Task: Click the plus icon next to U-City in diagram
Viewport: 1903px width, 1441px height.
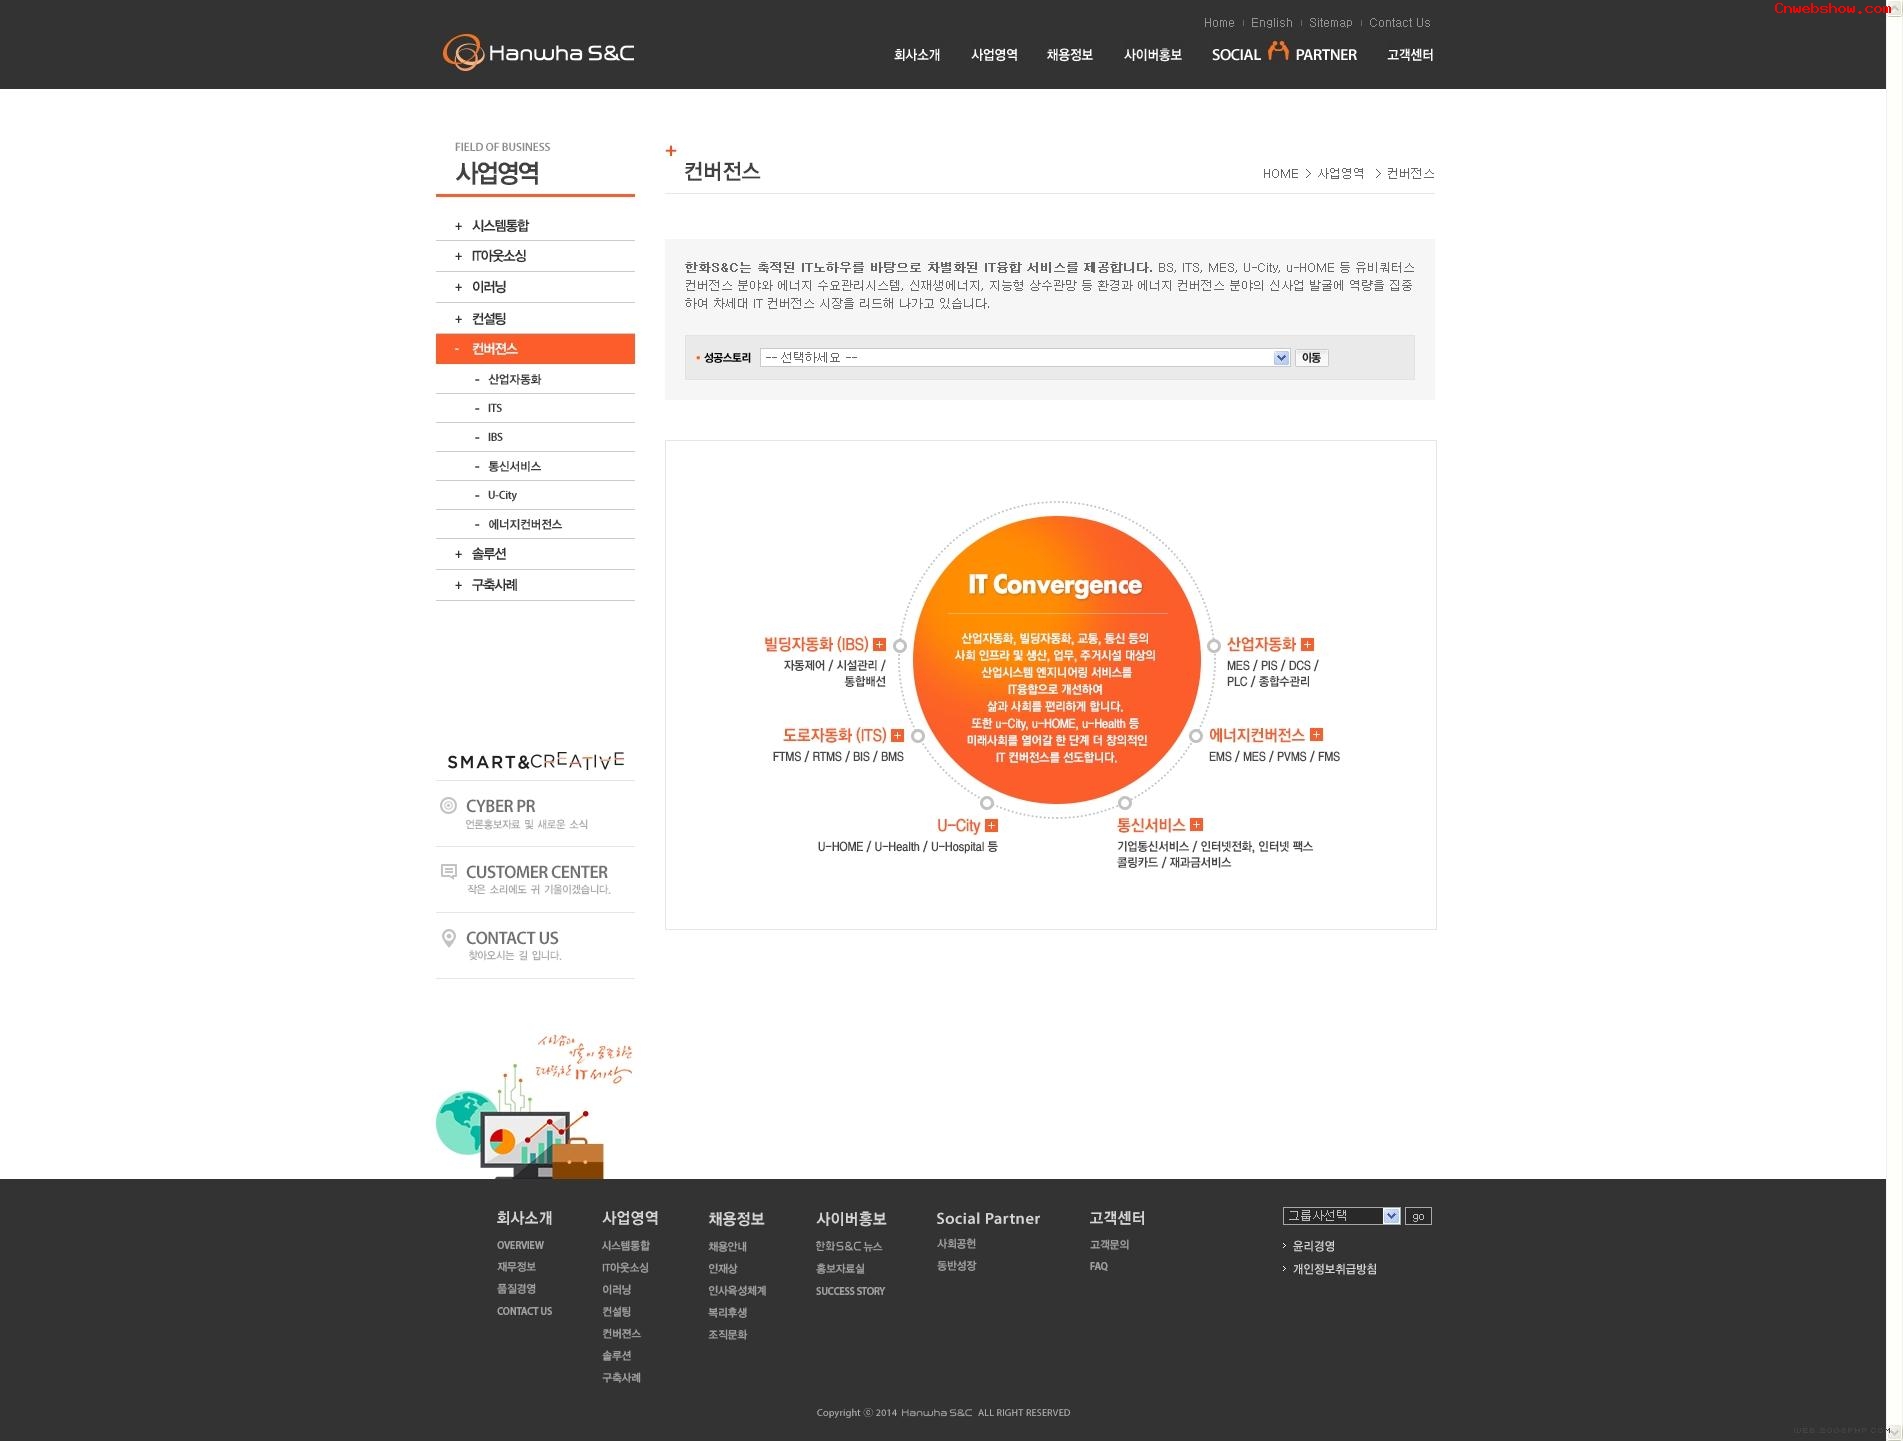Action: (x=991, y=826)
